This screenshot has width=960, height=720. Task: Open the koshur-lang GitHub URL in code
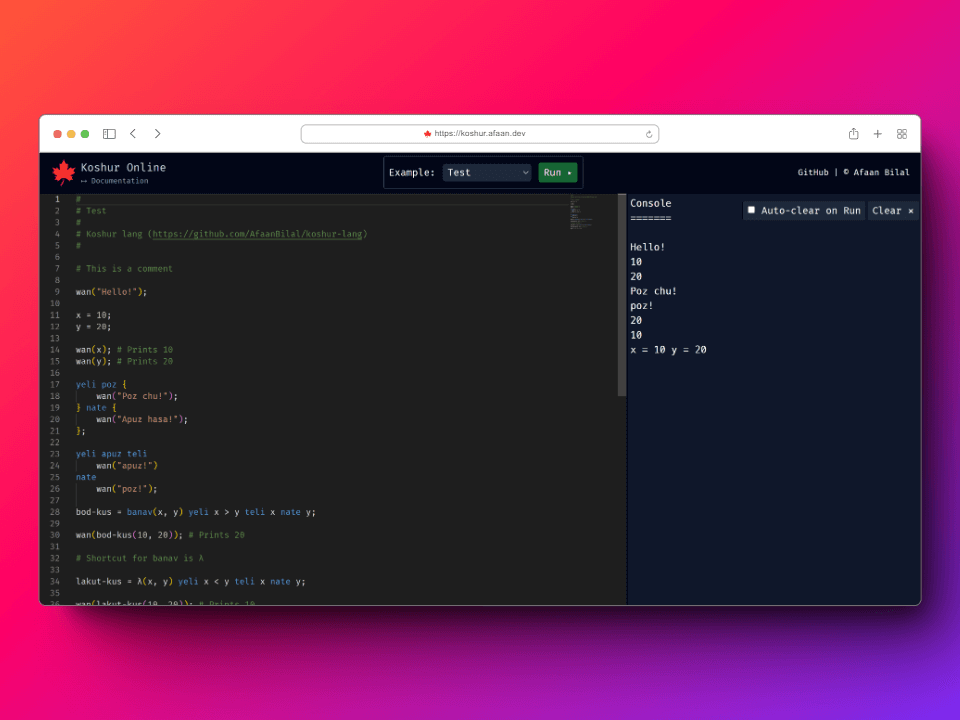click(257, 234)
